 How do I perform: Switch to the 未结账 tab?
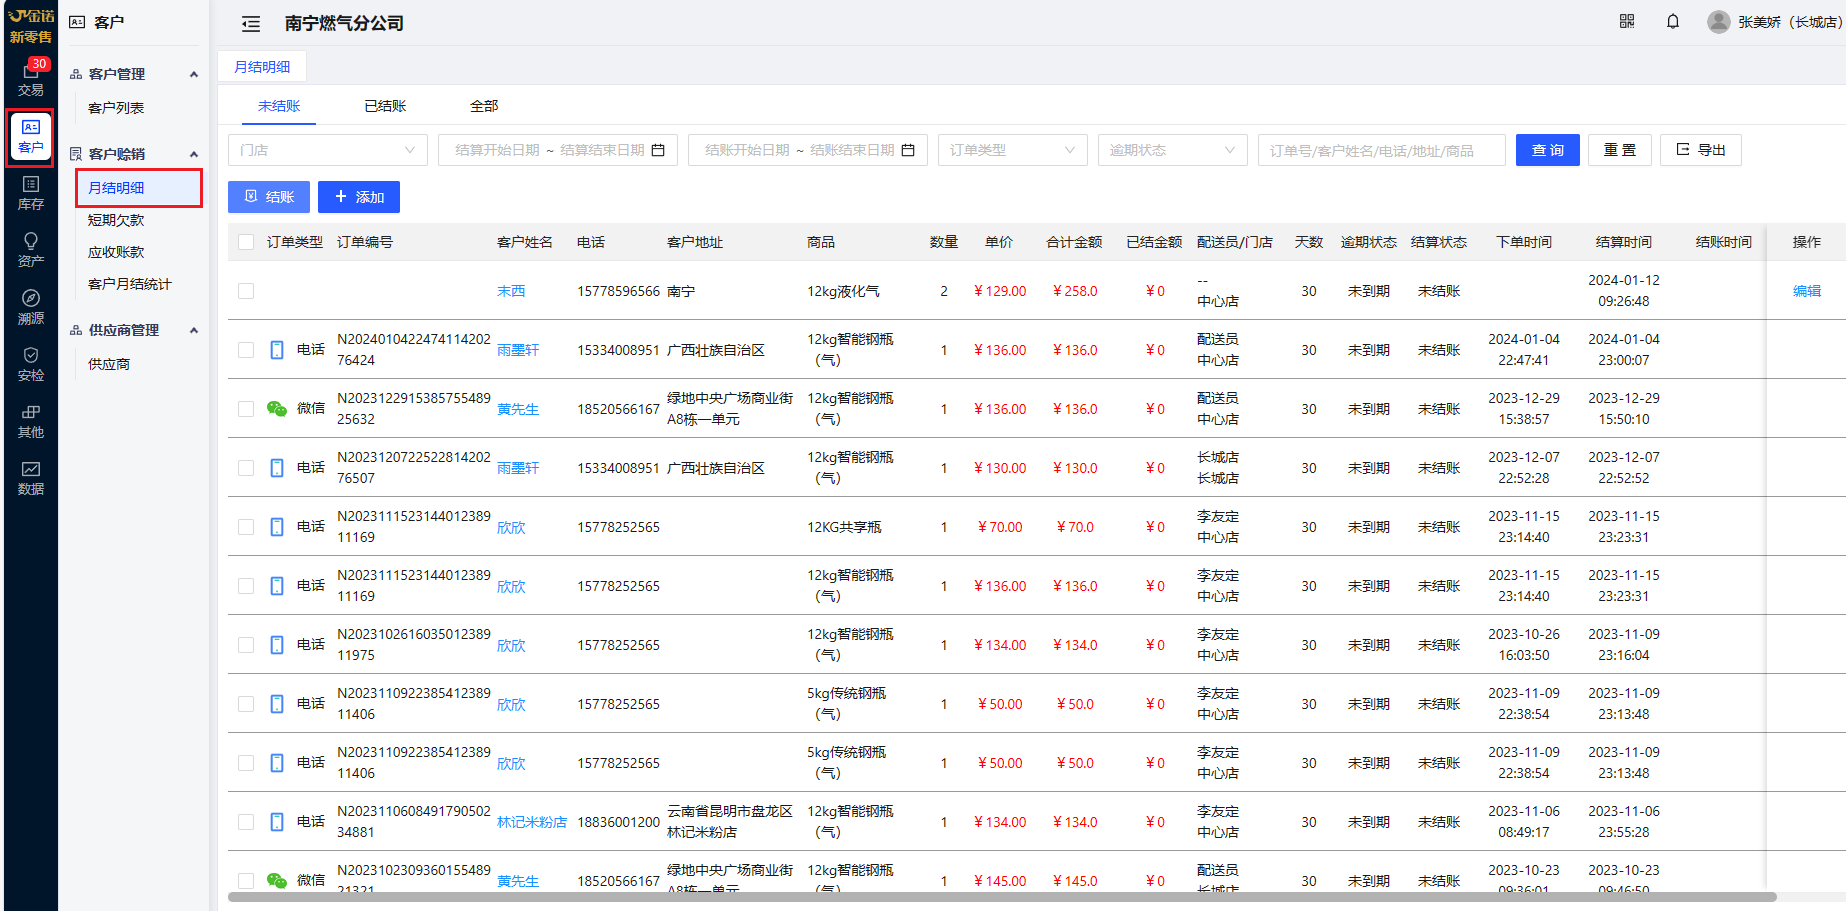click(x=279, y=106)
